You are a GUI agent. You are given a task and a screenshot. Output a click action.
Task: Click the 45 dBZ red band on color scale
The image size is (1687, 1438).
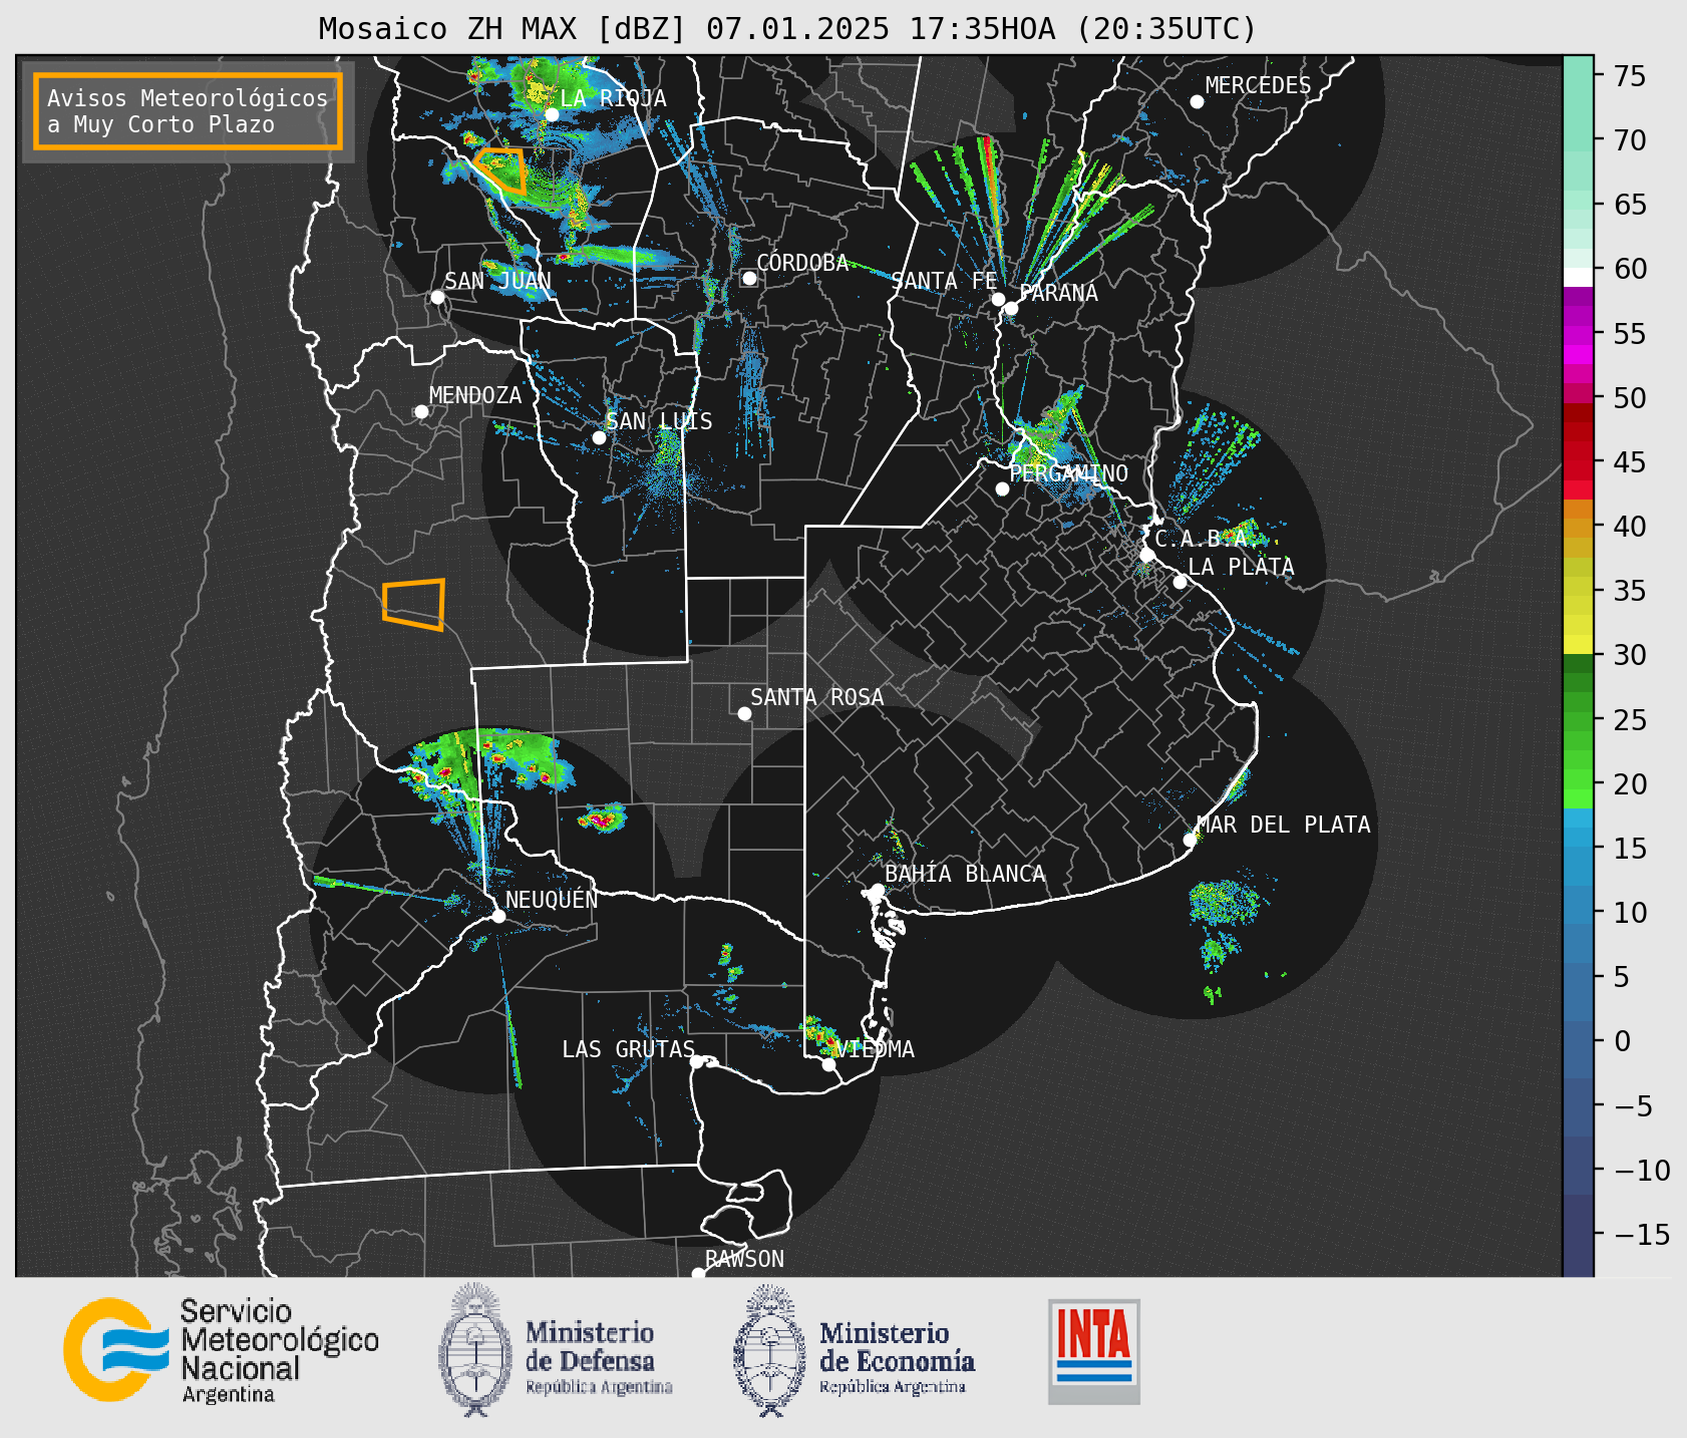pos(1578,462)
